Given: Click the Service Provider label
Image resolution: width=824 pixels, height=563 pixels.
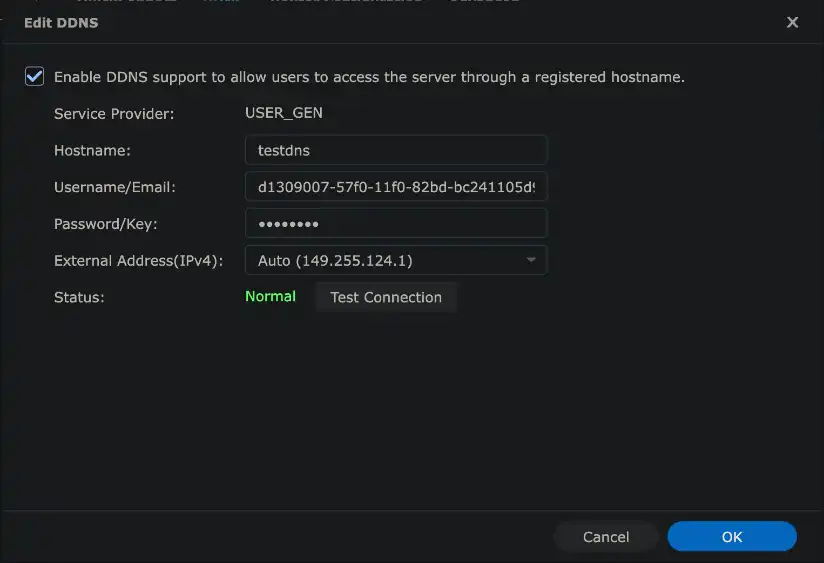Looking at the screenshot, I should click(114, 114).
